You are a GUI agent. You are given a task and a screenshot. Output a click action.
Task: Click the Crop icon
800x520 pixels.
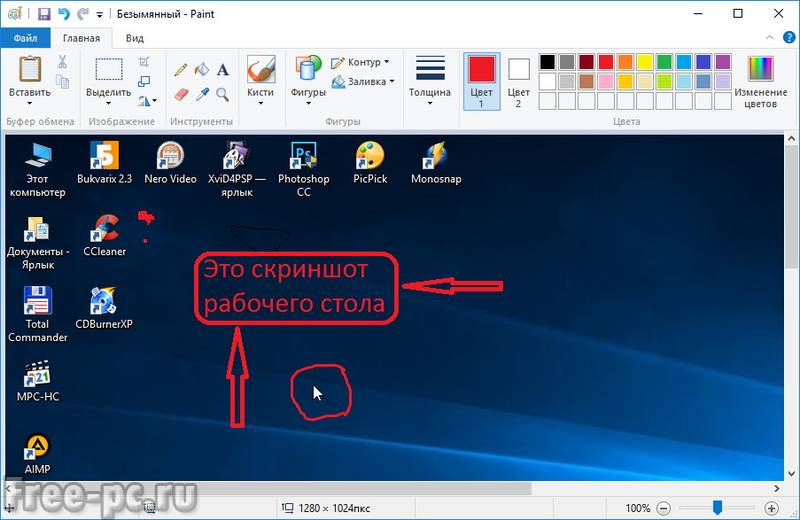(x=144, y=62)
